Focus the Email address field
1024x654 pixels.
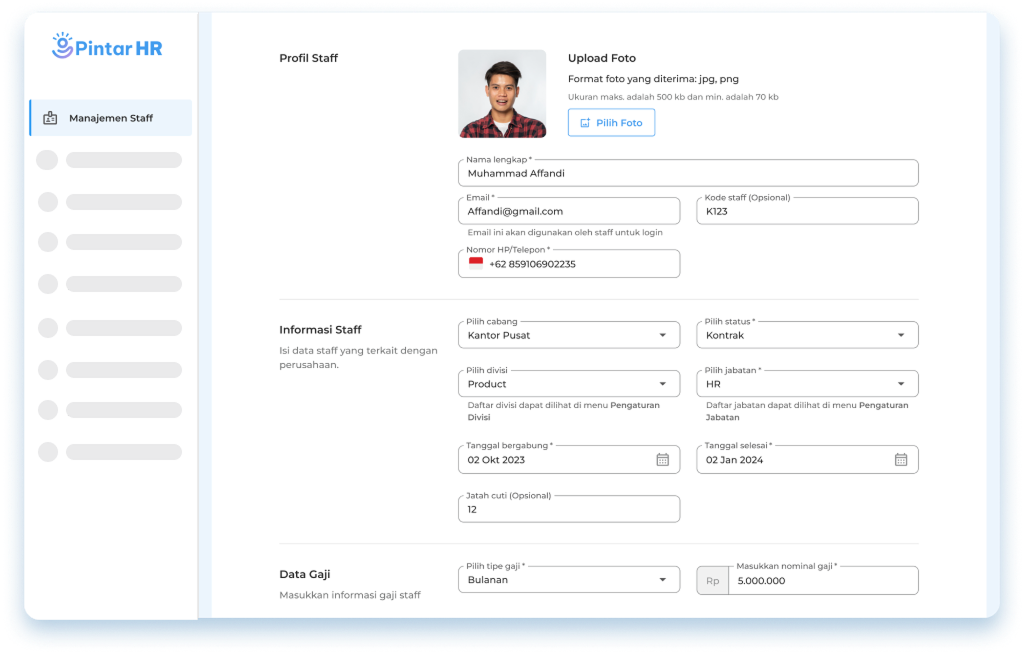[568, 211]
